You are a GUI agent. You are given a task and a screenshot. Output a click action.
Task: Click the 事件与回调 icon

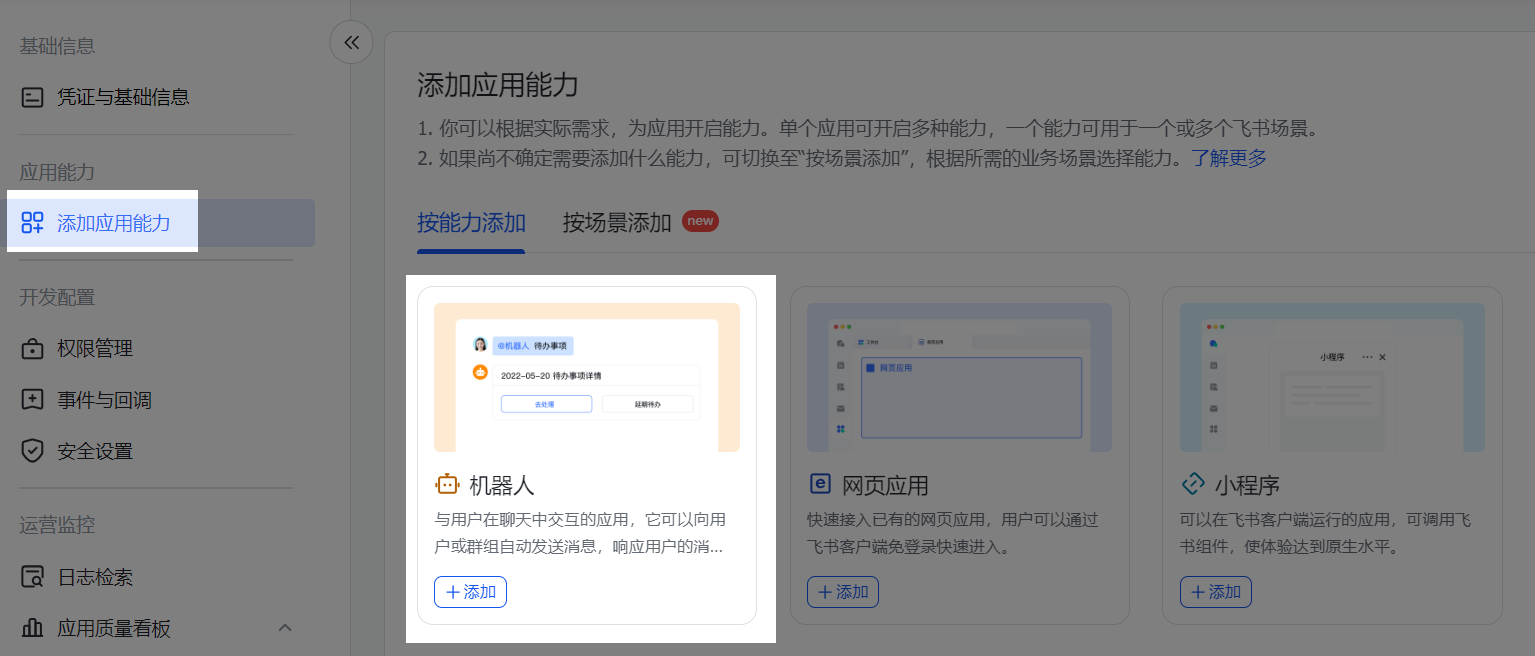[x=33, y=400]
